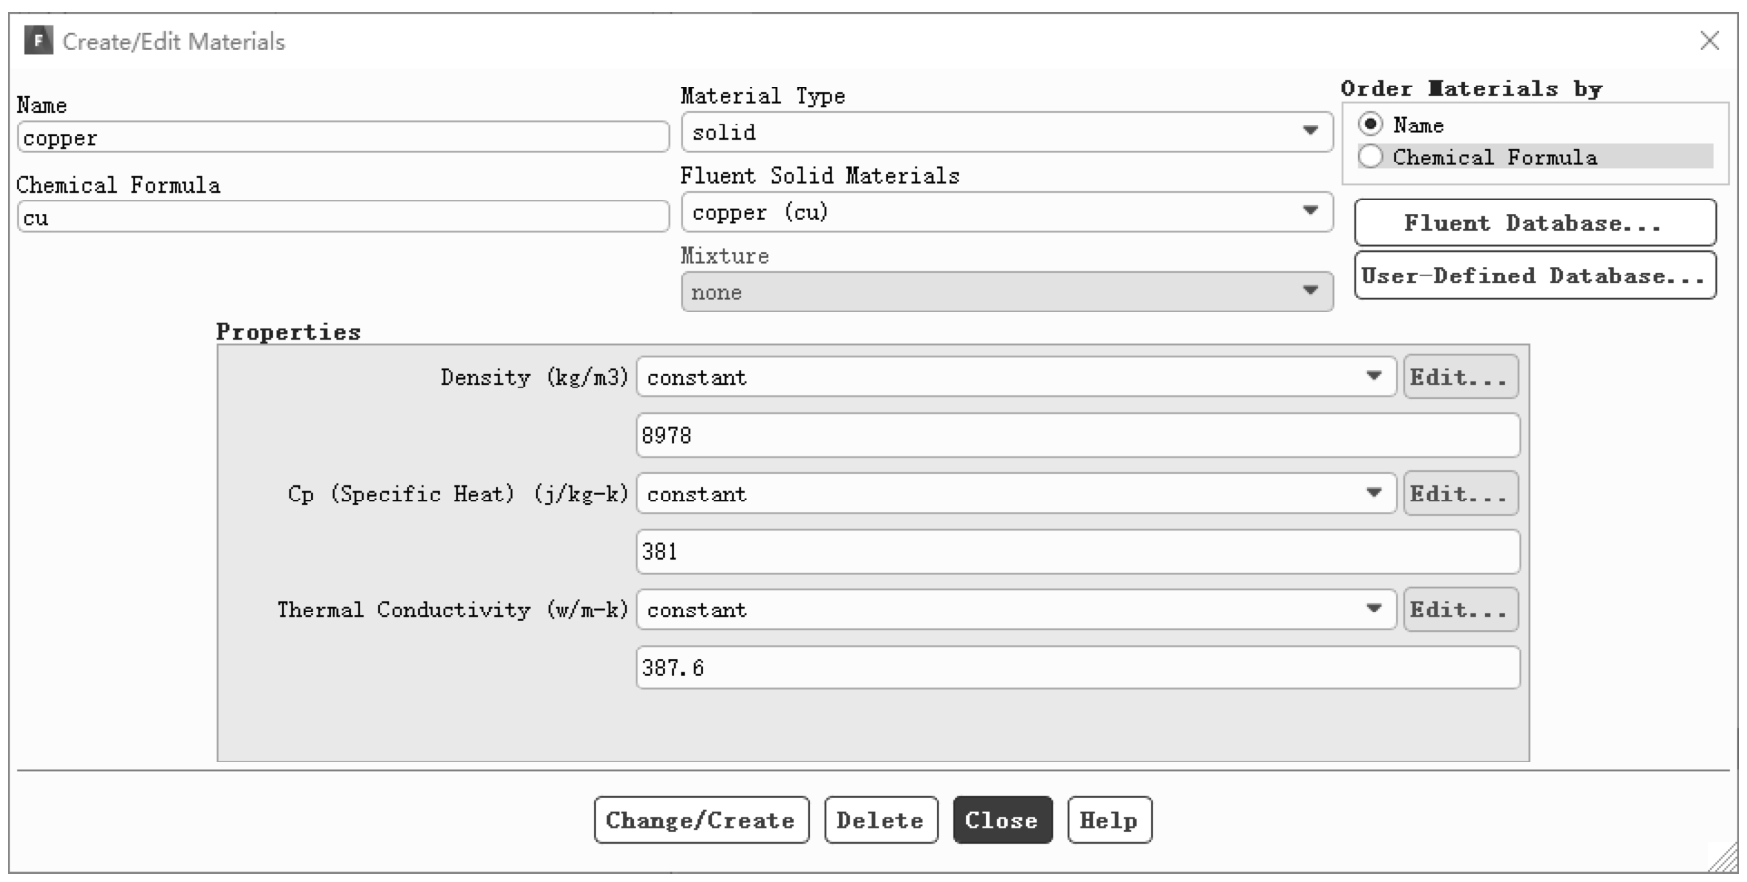Close the Create/Edit Materials dialog with X
The width and height of the screenshot is (1747, 882).
point(1709,41)
